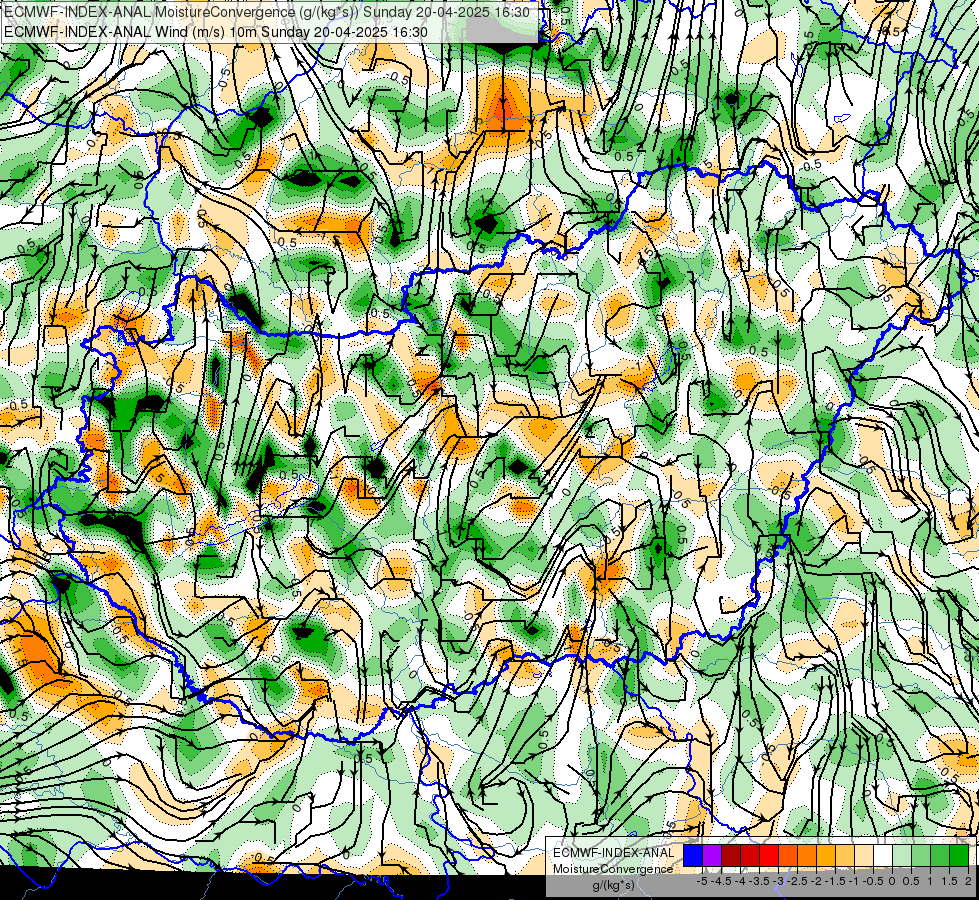The image size is (979, 900).
Task: Click the MoistureConvergence header title line
Action: click(267, 12)
